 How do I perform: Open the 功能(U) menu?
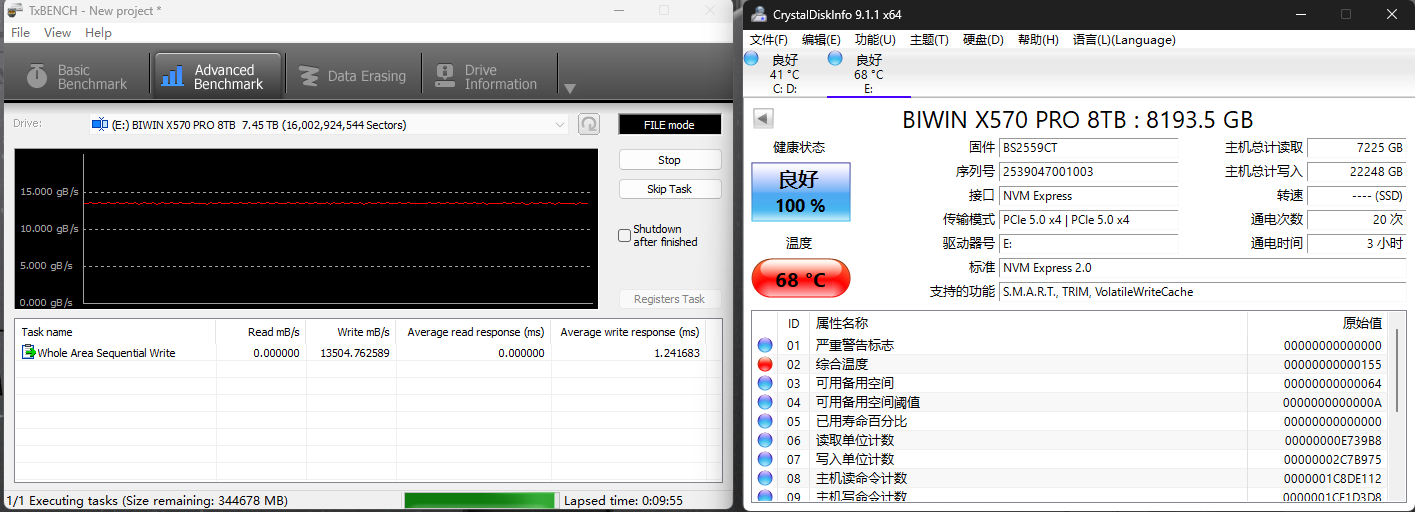click(x=874, y=40)
